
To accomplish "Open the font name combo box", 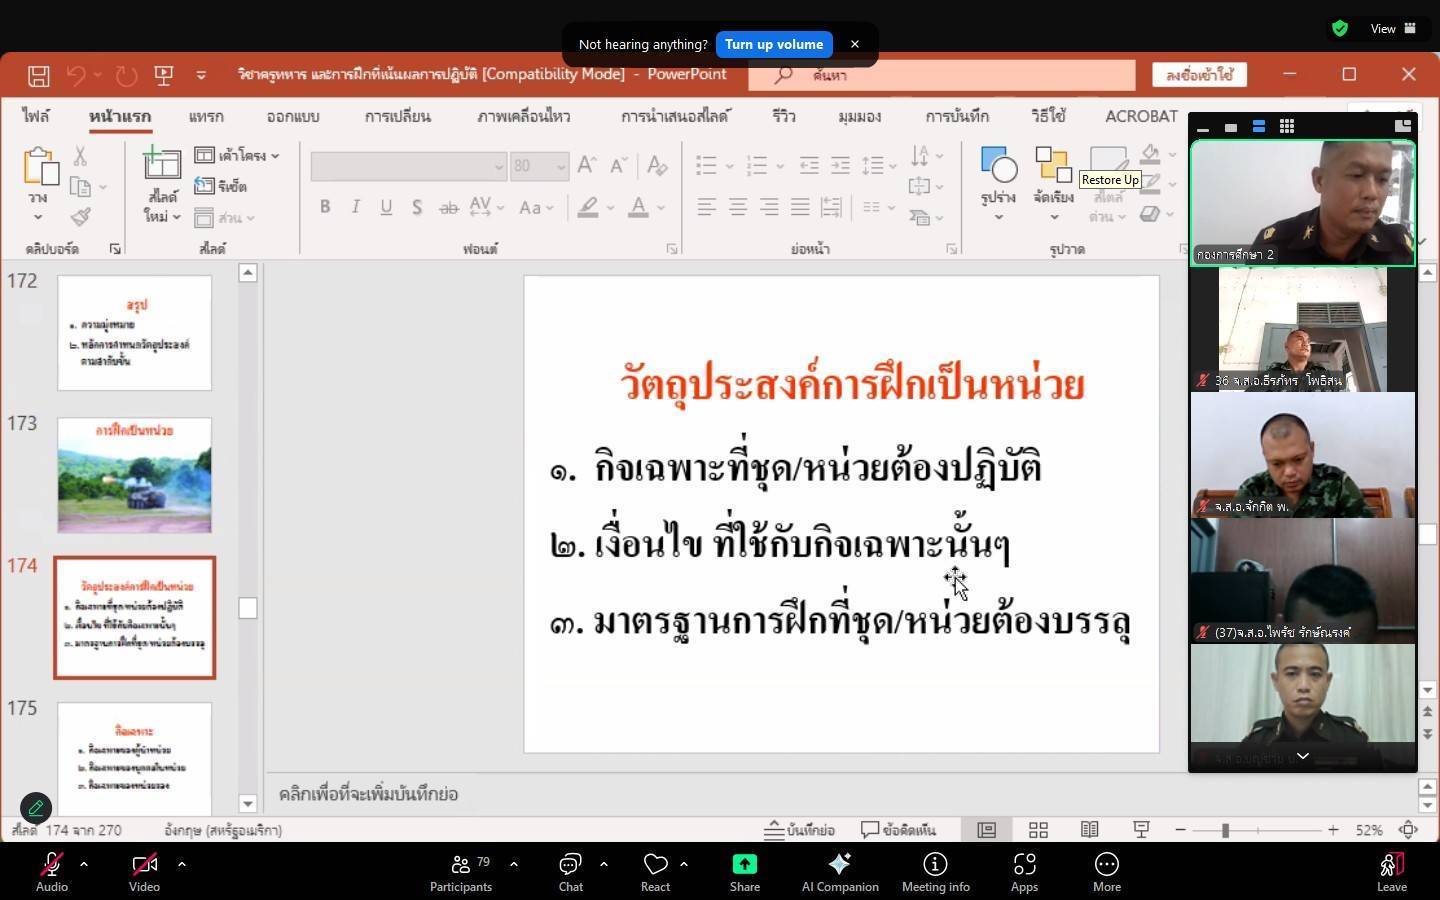I will [x=408, y=166].
